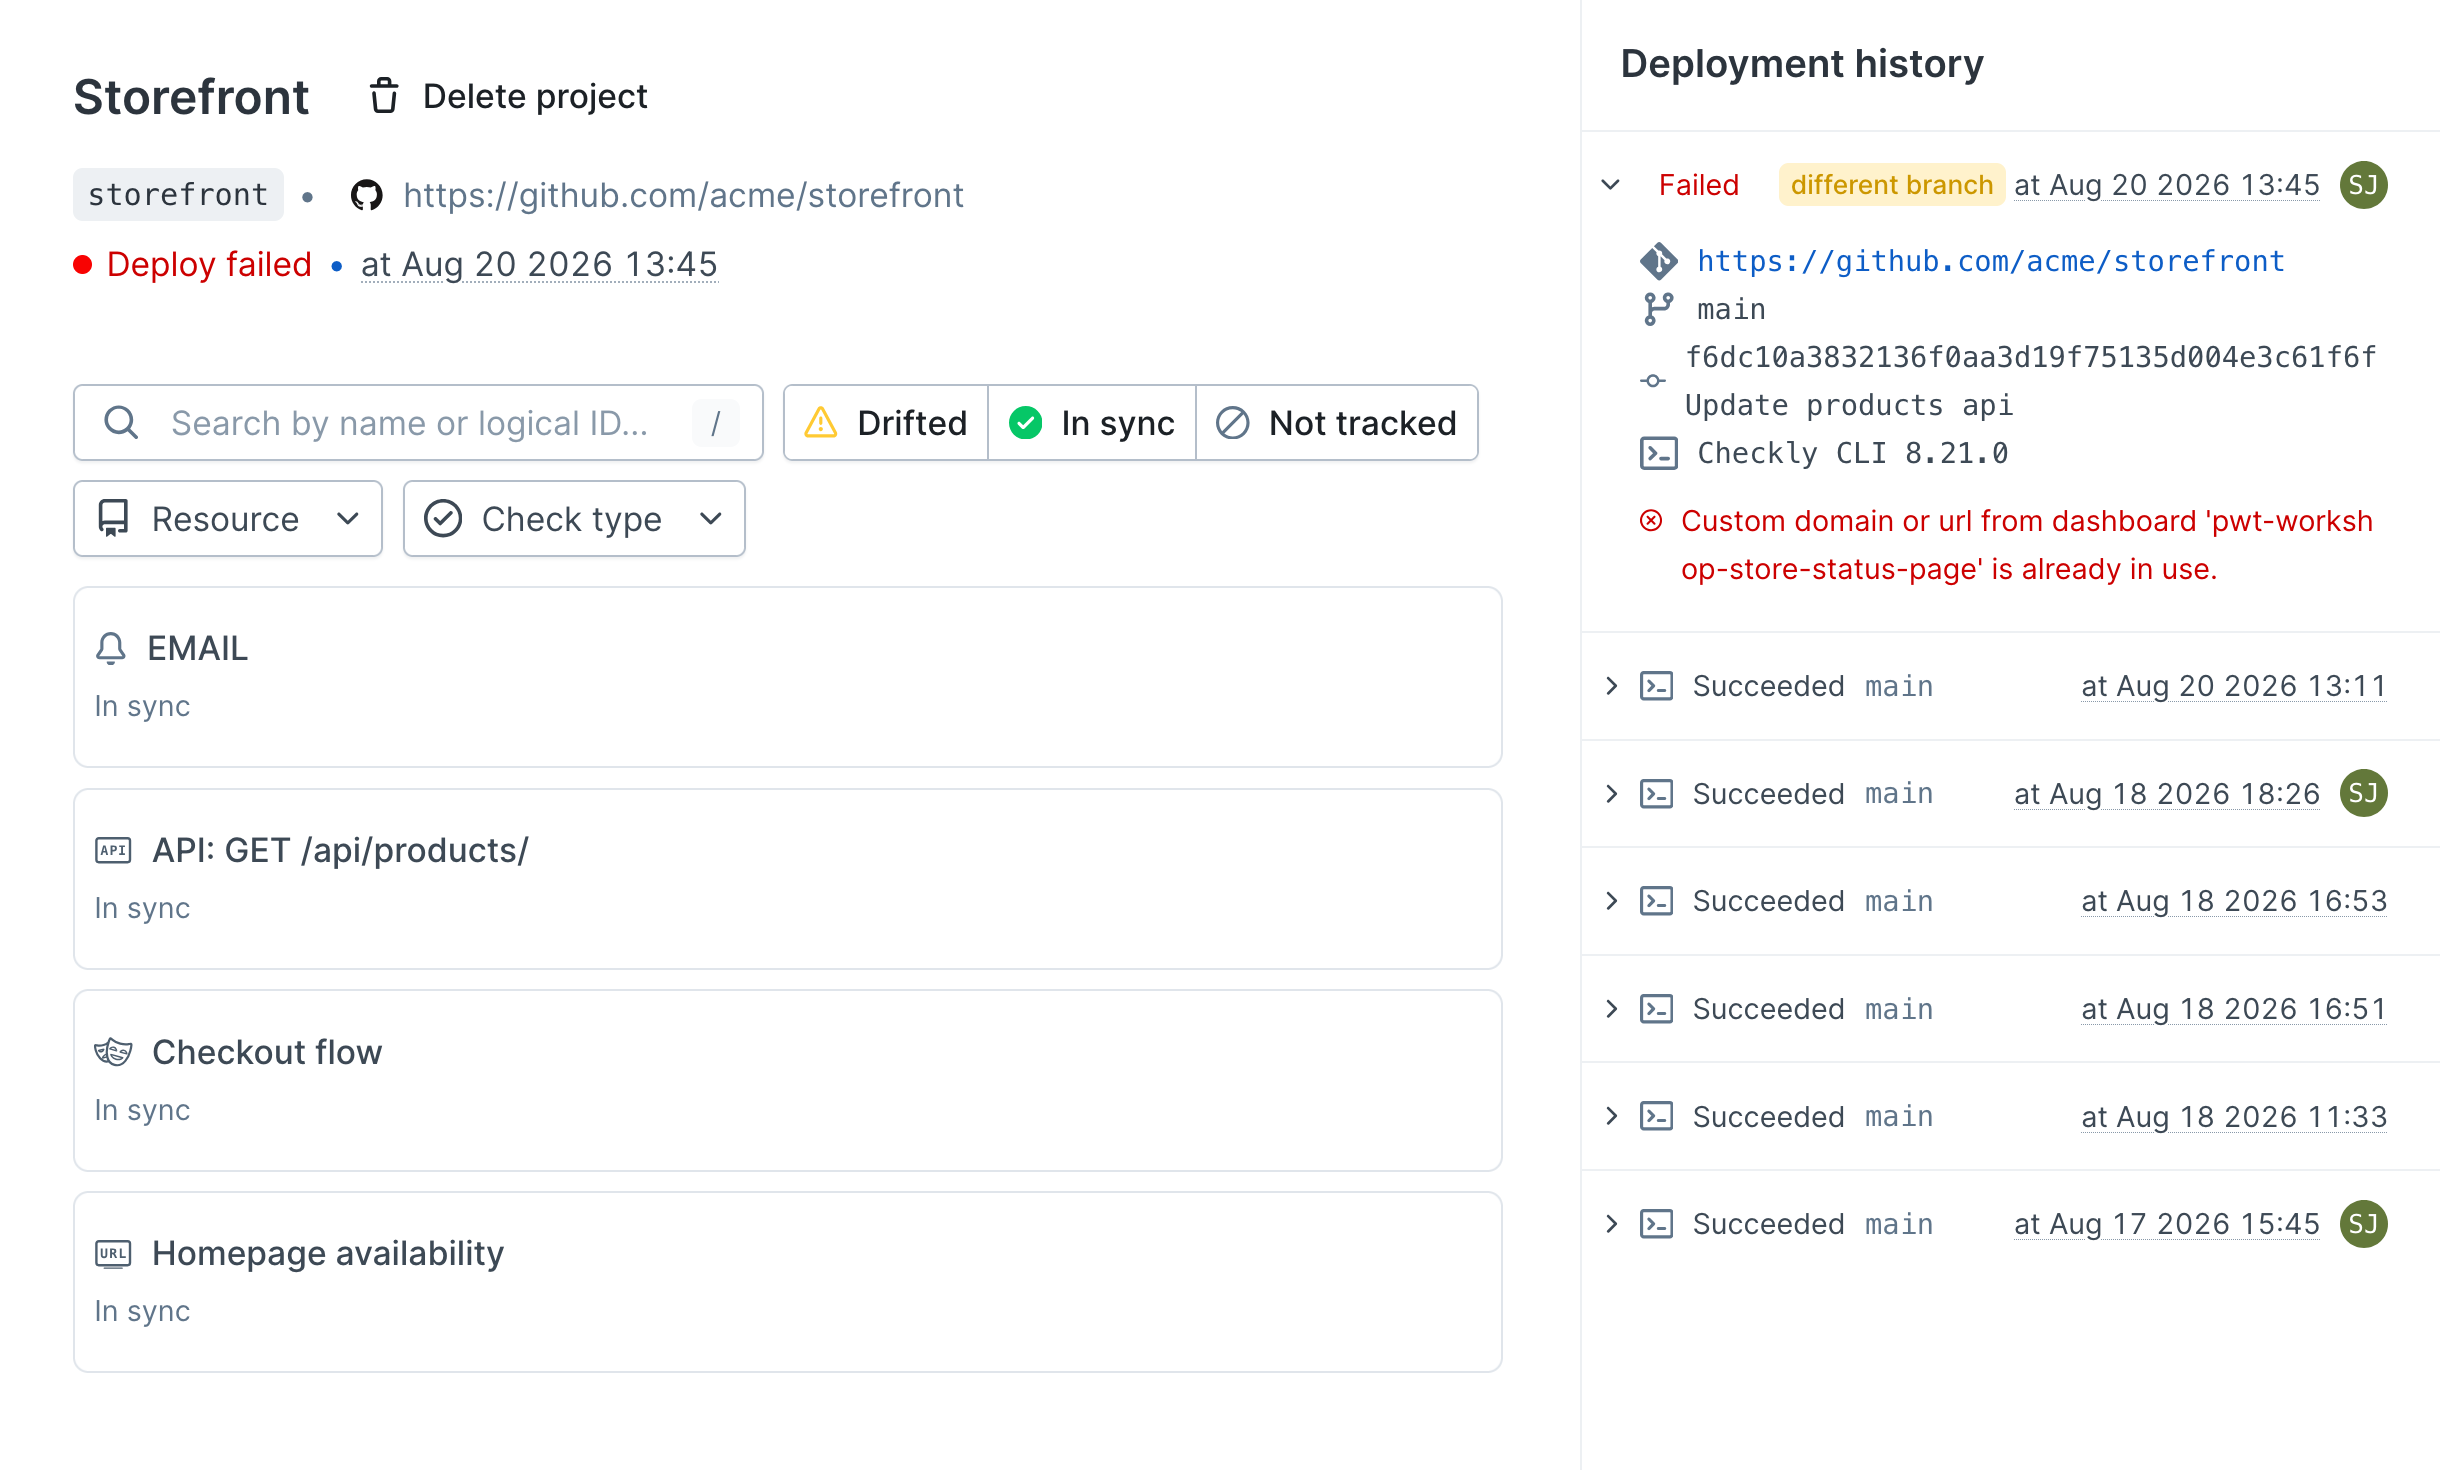Click the bell icon on EMAIL card
This screenshot has width=2440, height=1470.
111,648
